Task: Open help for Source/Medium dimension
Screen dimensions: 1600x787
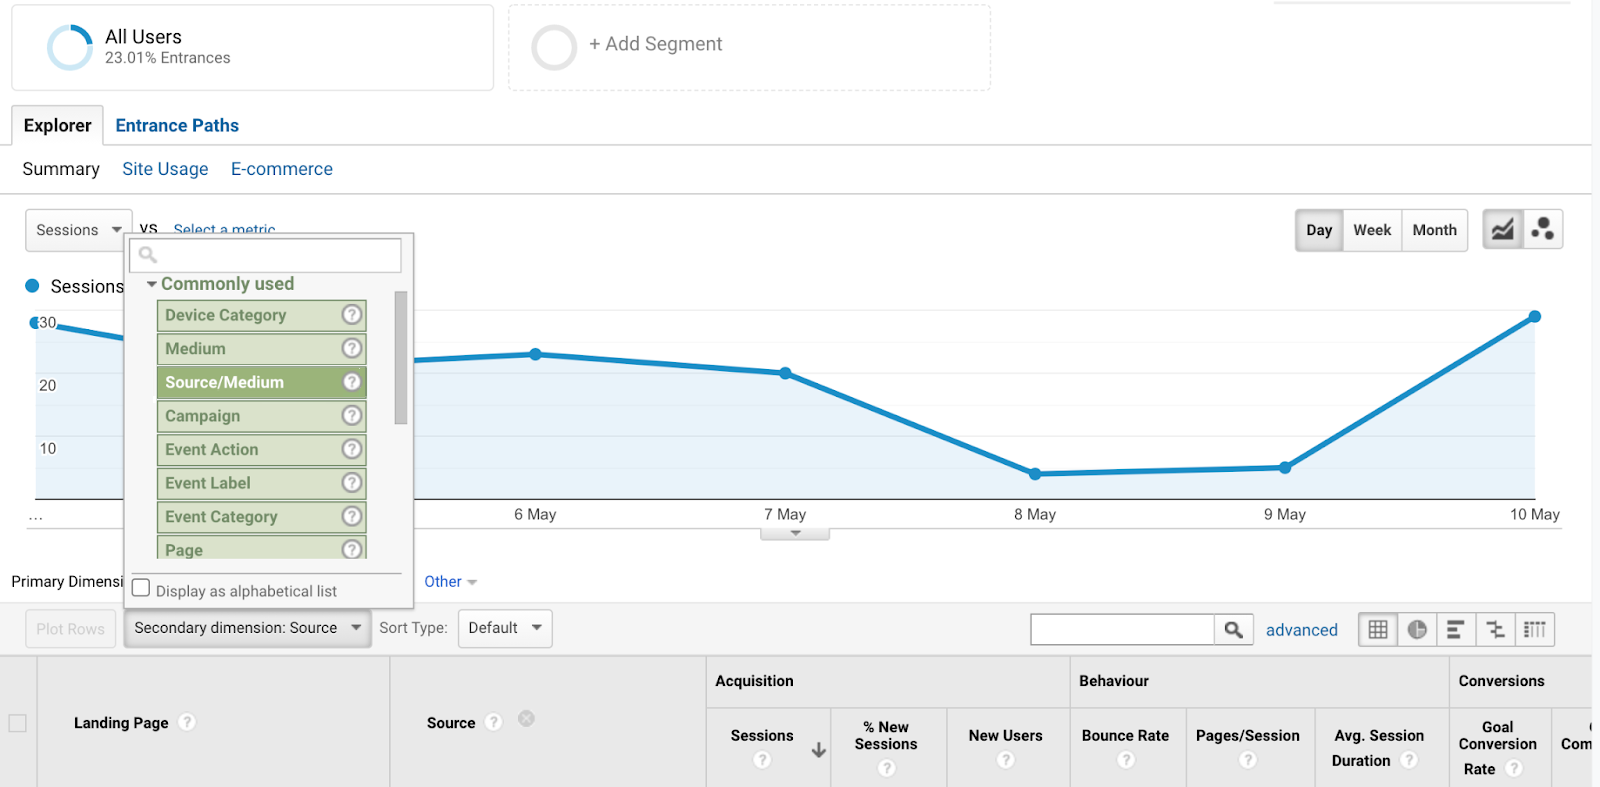Action: pos(351,382)
